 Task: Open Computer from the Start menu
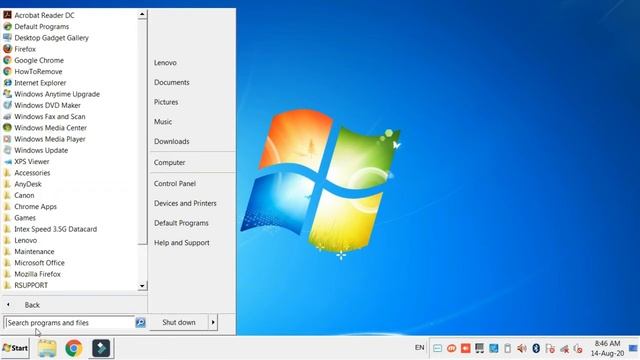[x=169, y=162]
